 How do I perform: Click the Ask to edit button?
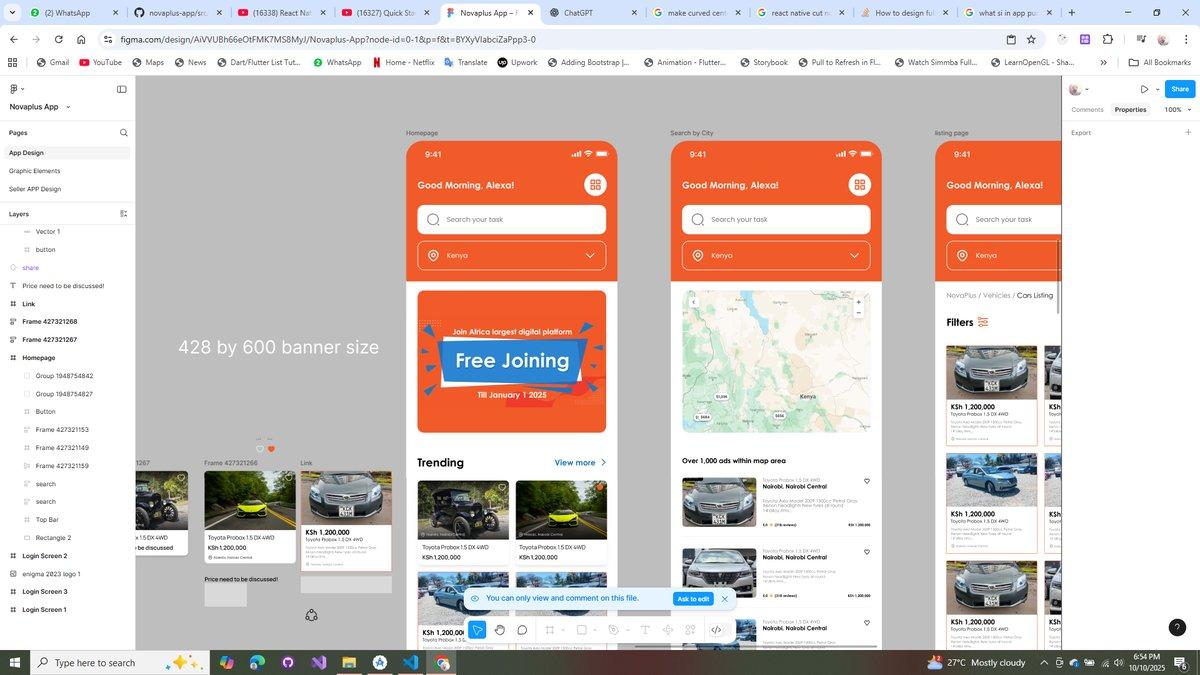click(x=693, y=599)
